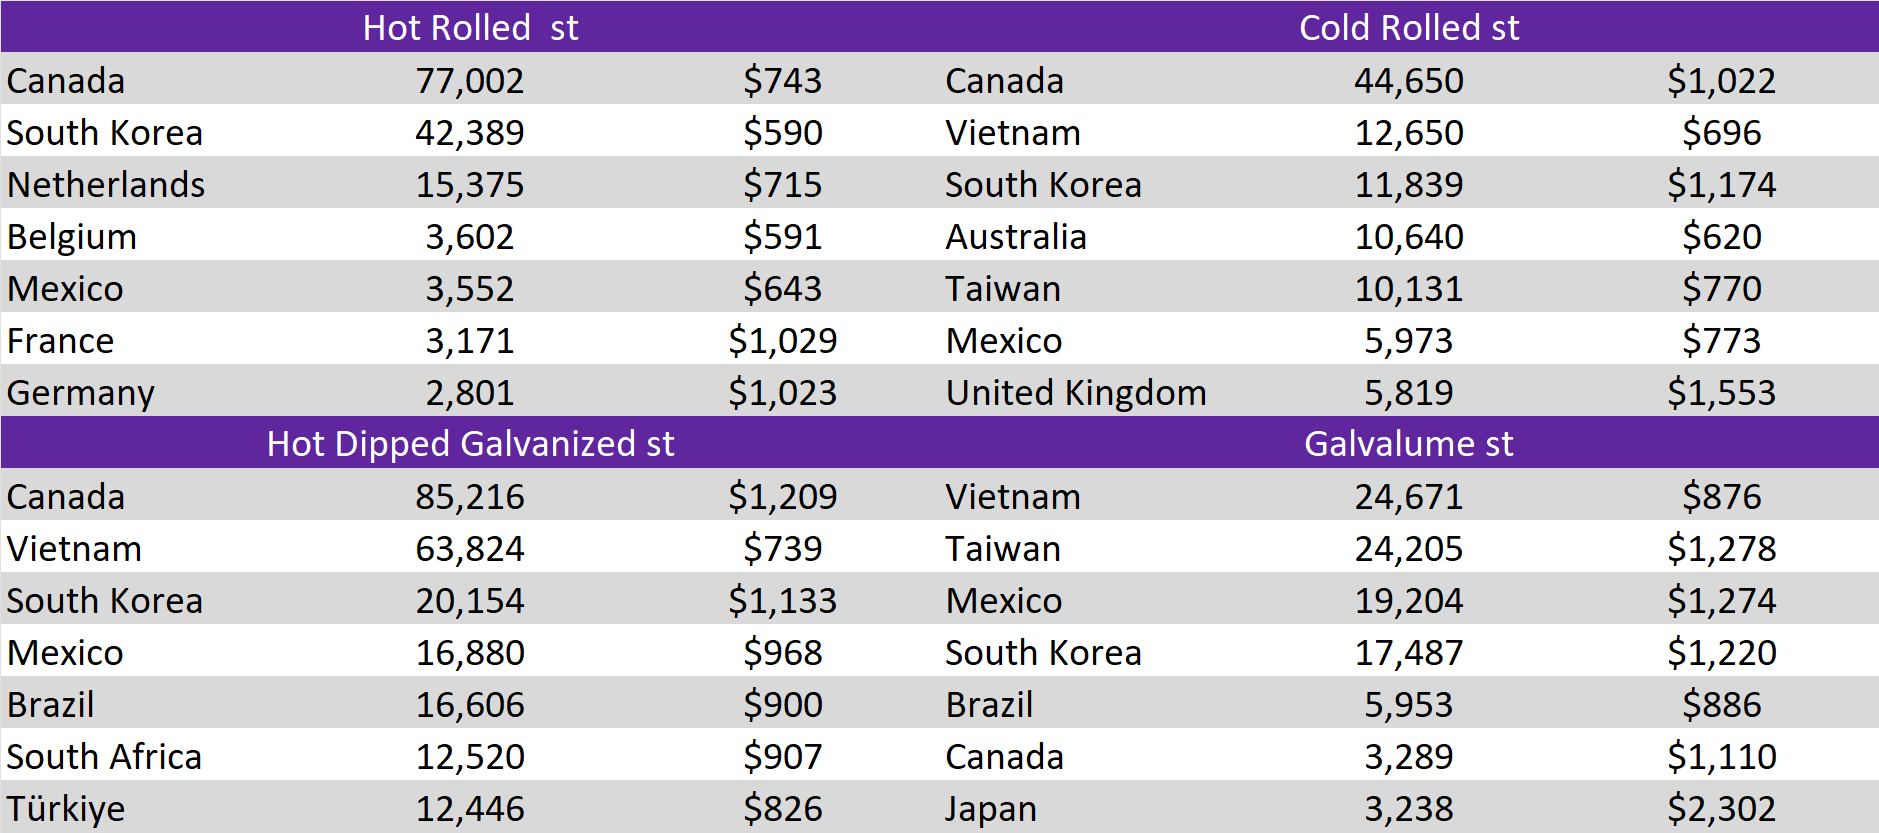Select the Germany row label
The width and height of the screenshot is (1879, 833).
pyautogui.click(x=80, y=393)
